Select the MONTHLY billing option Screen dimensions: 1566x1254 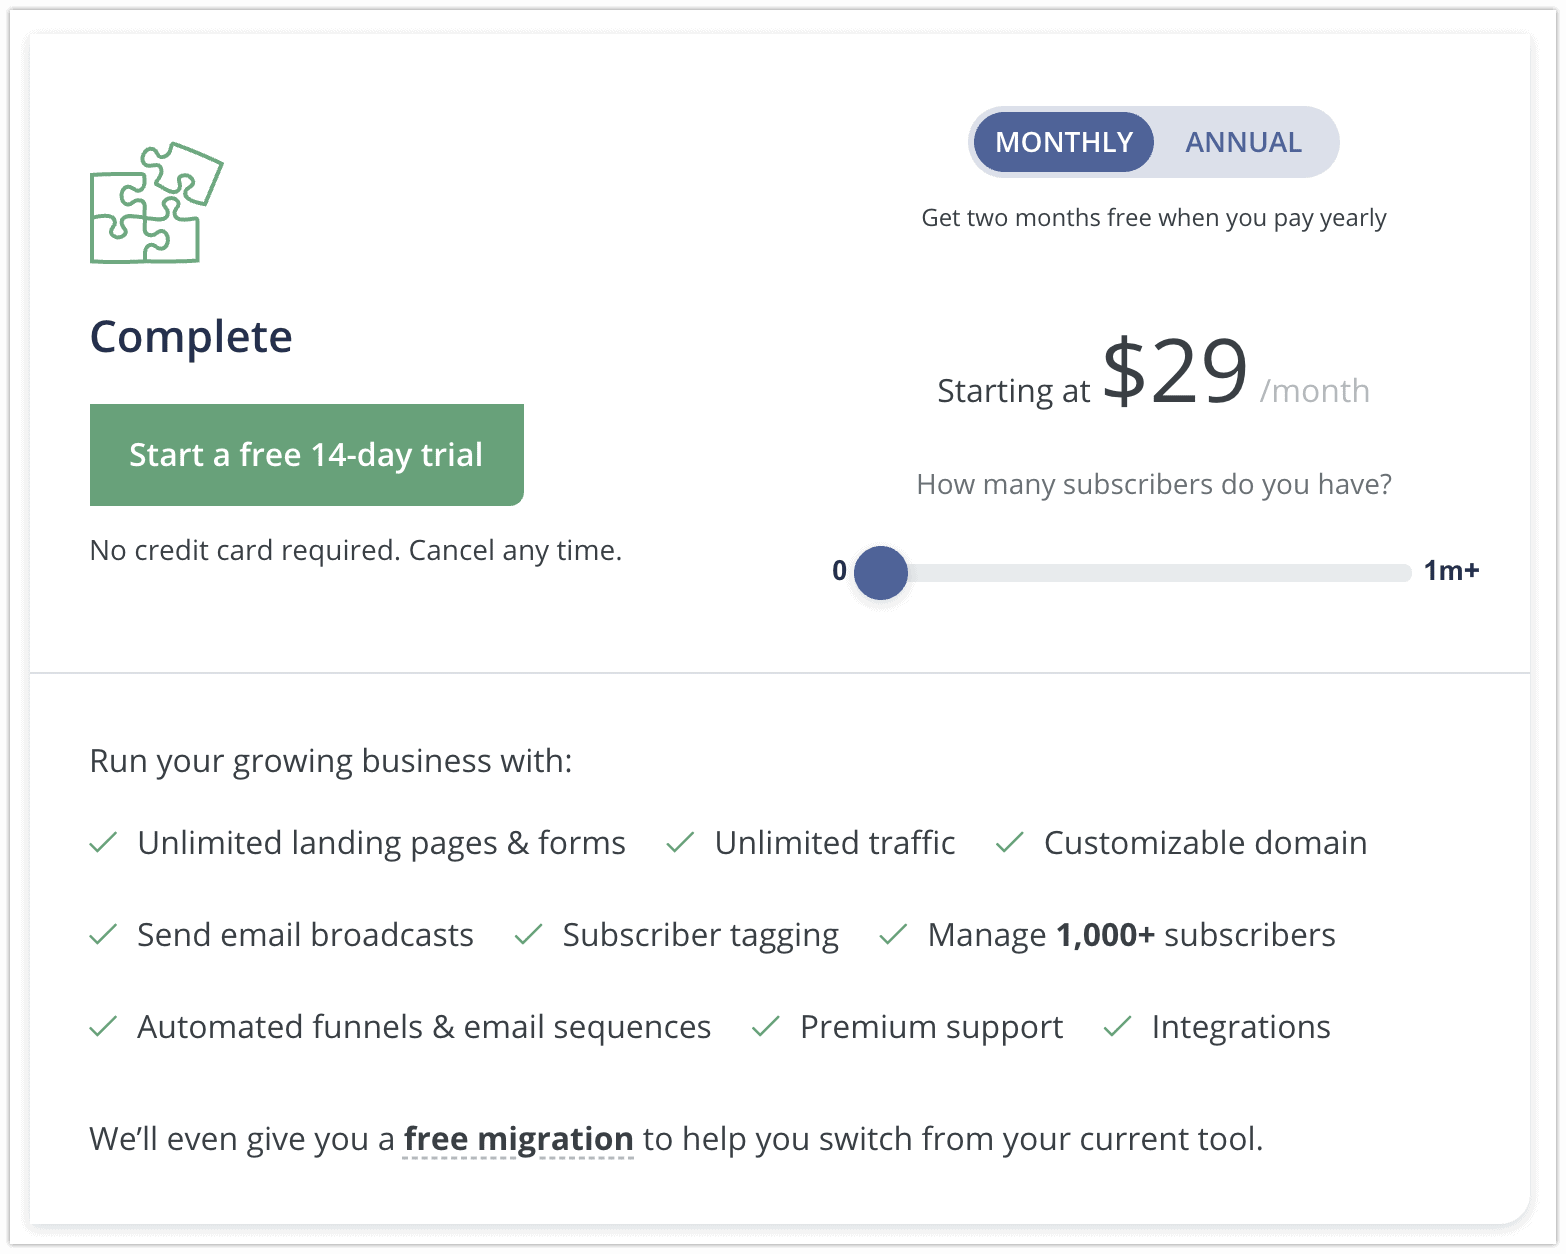point(1064,142)
